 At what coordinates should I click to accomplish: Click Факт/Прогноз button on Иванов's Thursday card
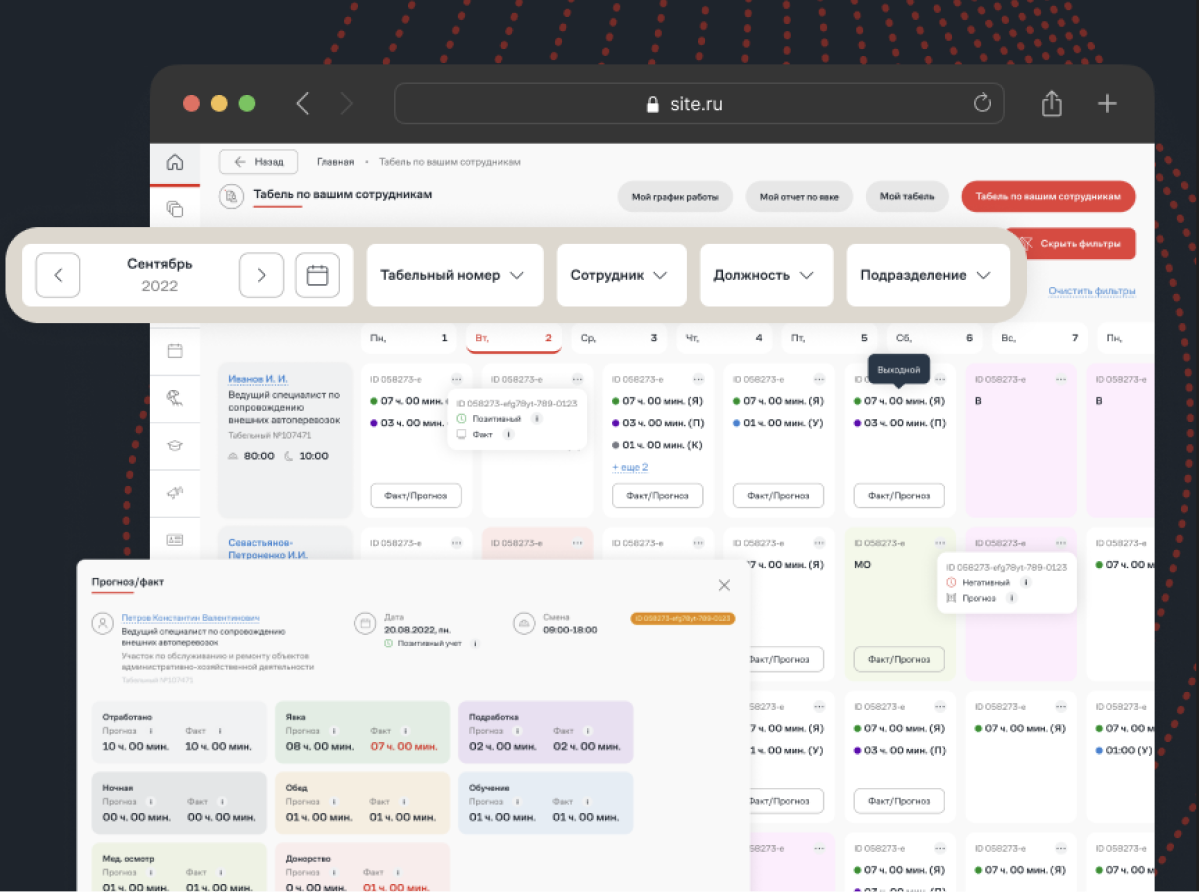778,495
